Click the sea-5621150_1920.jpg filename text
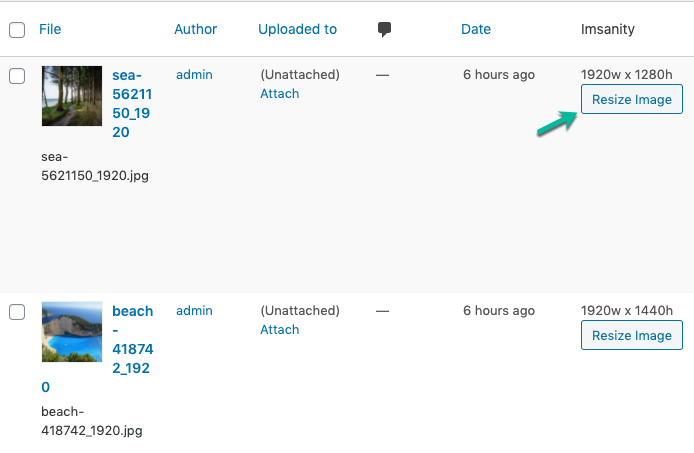 [95, 166]
